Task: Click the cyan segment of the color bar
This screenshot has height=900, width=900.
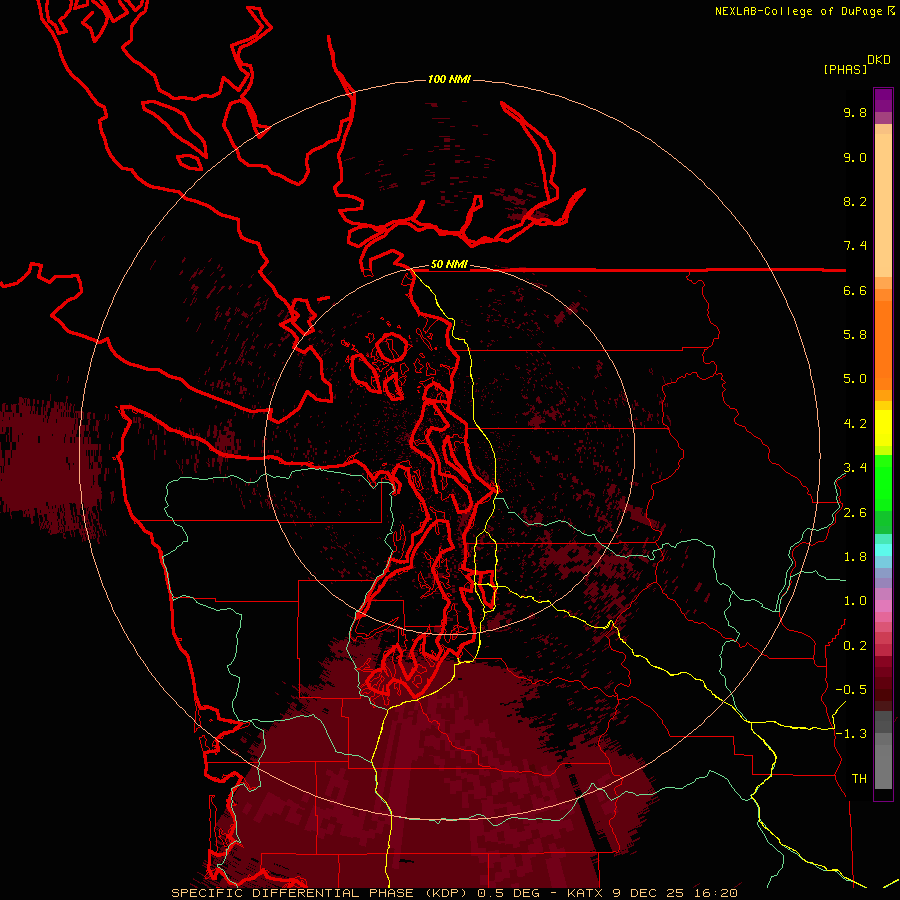Action: pos(883,550)
